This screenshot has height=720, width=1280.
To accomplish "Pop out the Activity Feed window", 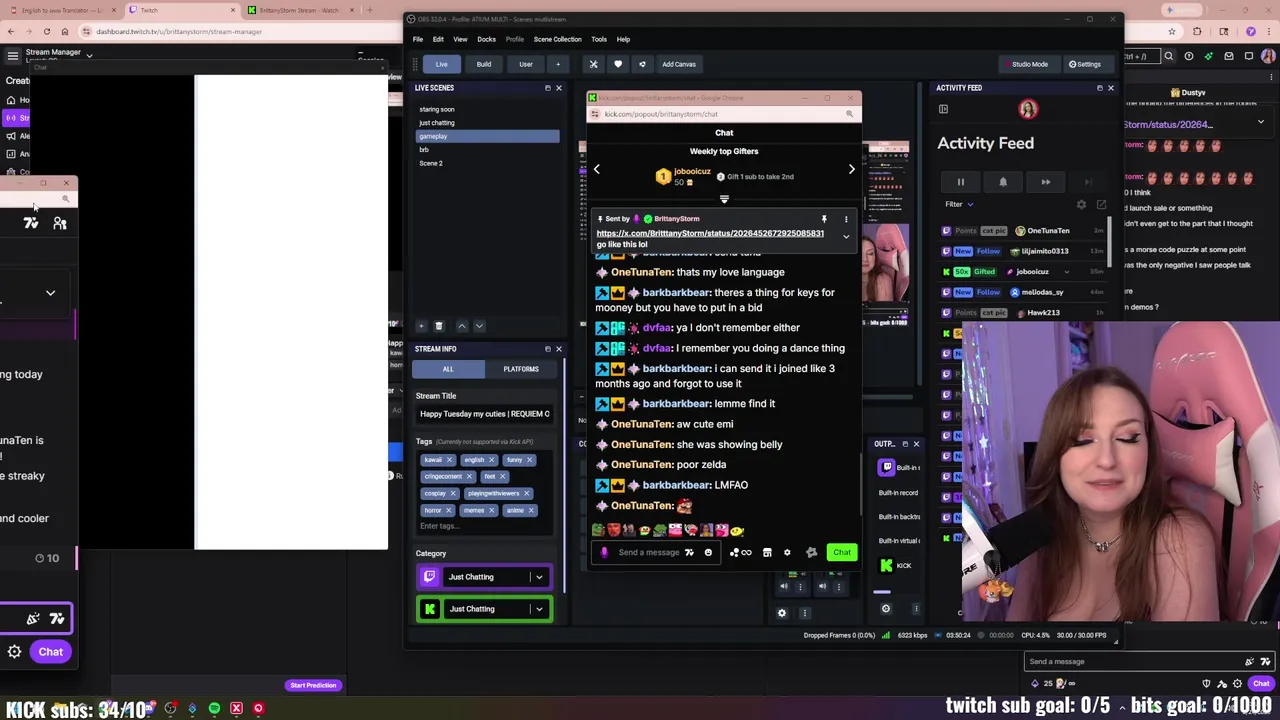I will pyautogui.click(x=1101, y=204).
